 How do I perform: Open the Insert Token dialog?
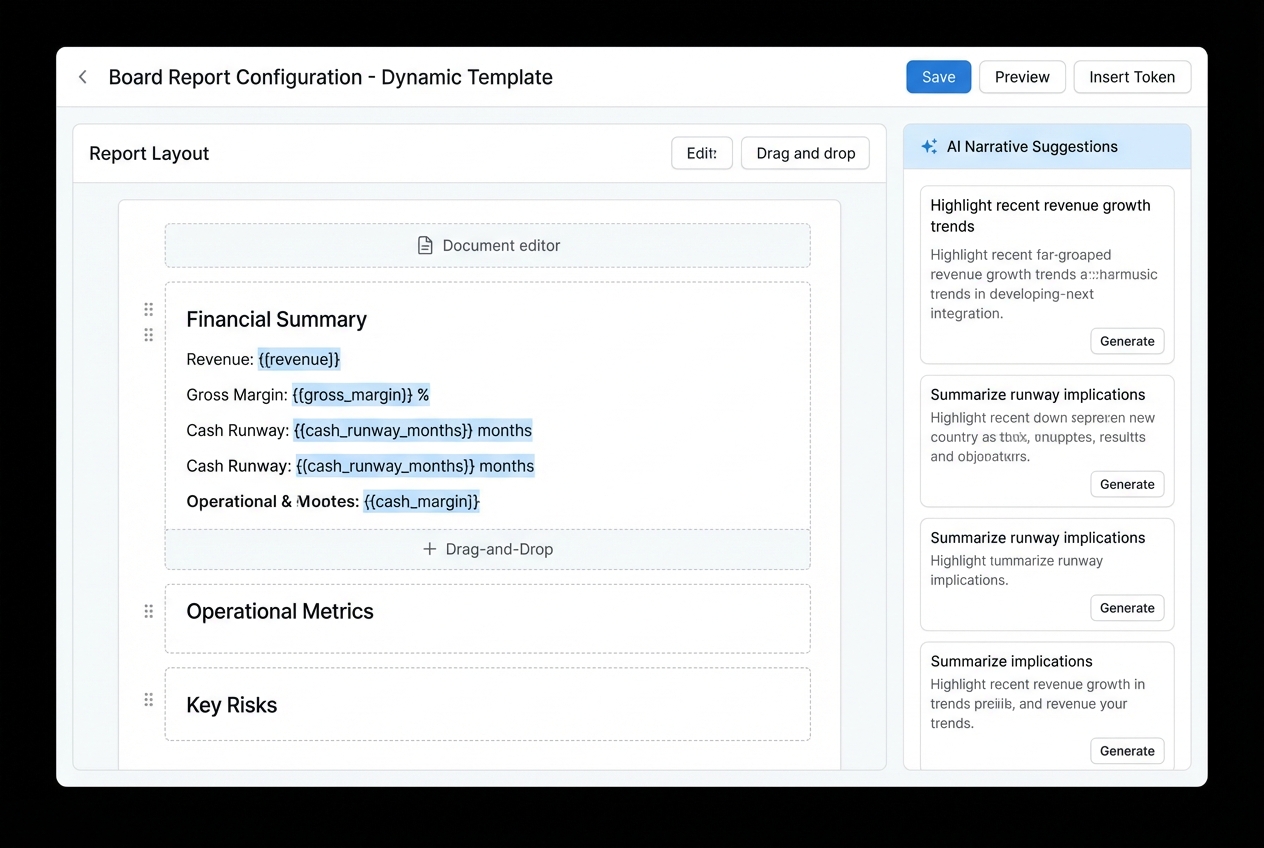click(1132, 76)
